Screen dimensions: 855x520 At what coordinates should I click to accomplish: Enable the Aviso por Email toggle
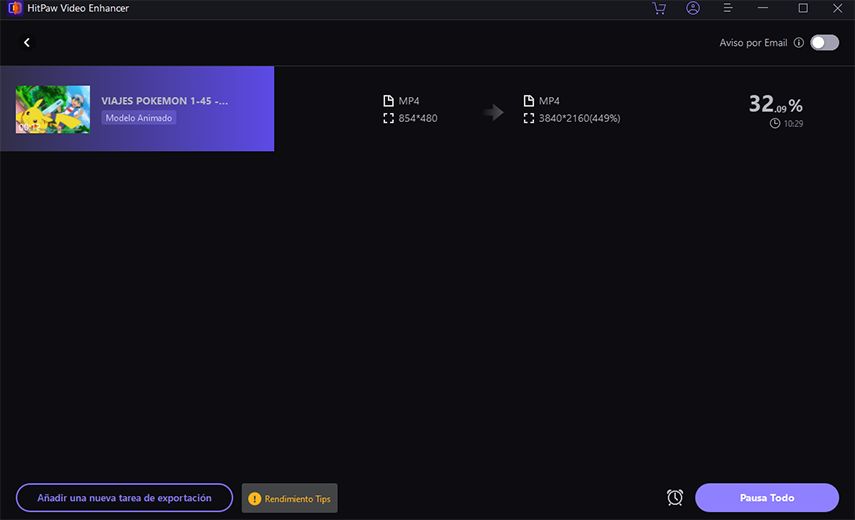824,43
